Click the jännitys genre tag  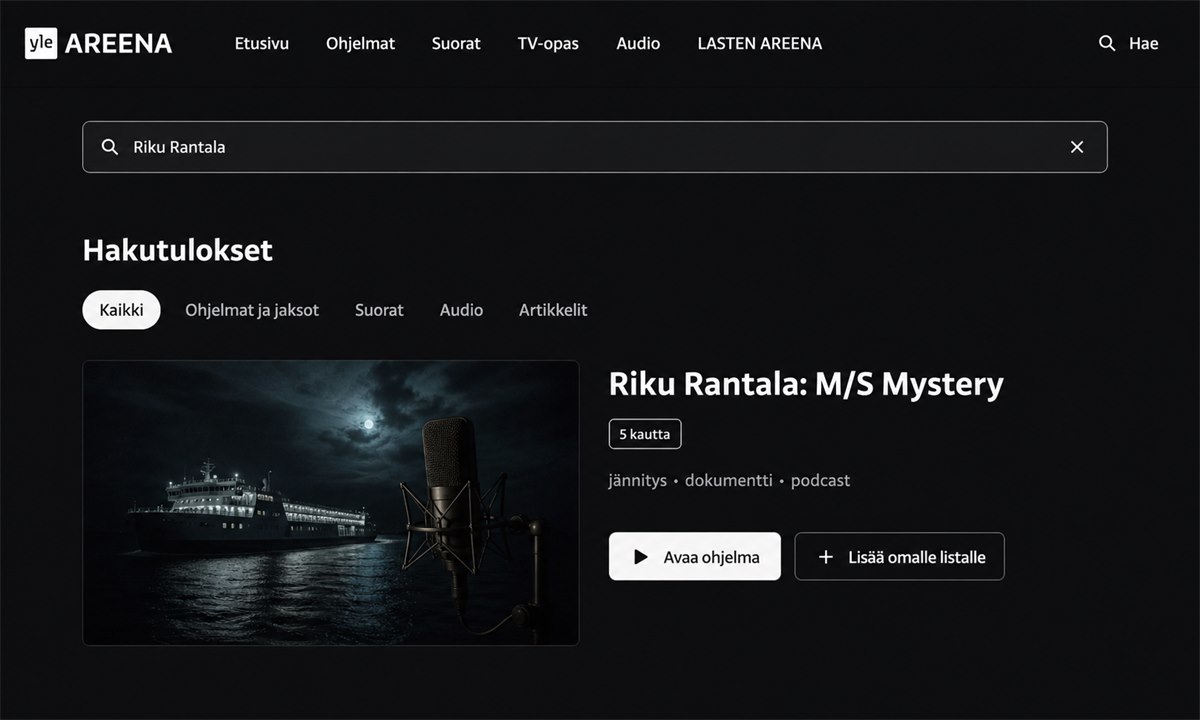(x=638, y=480)
